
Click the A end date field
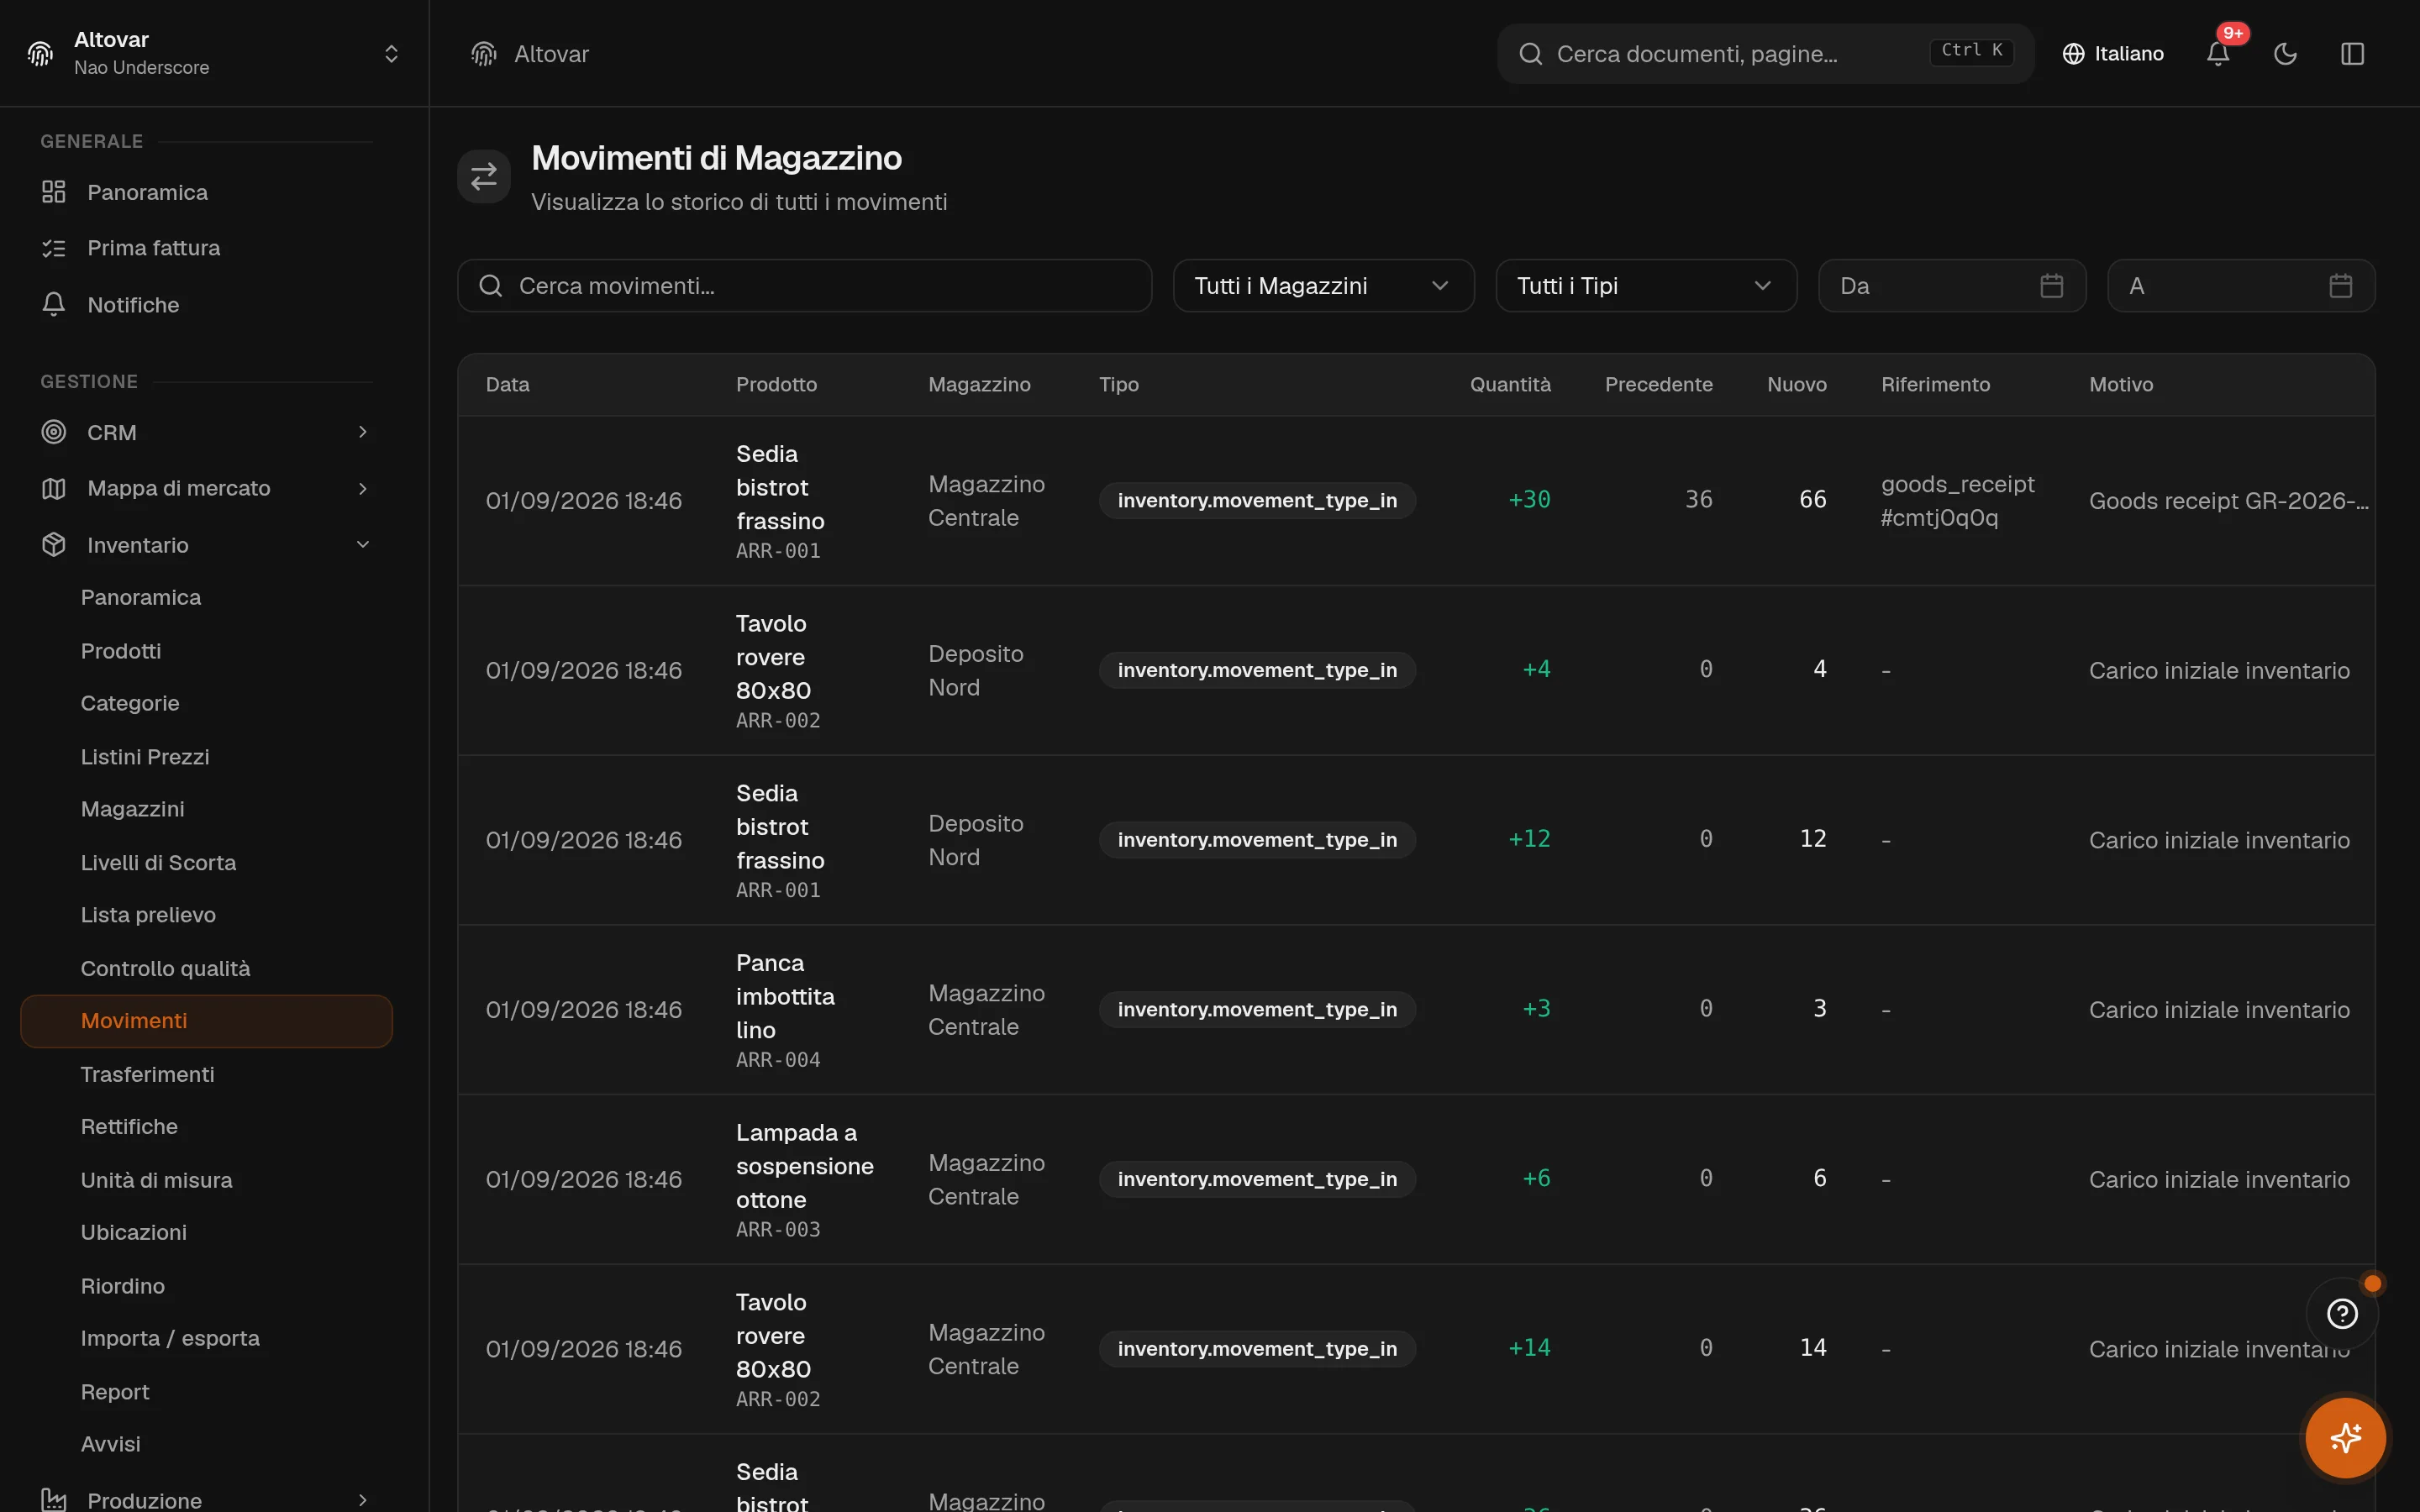pos(2240,286)
